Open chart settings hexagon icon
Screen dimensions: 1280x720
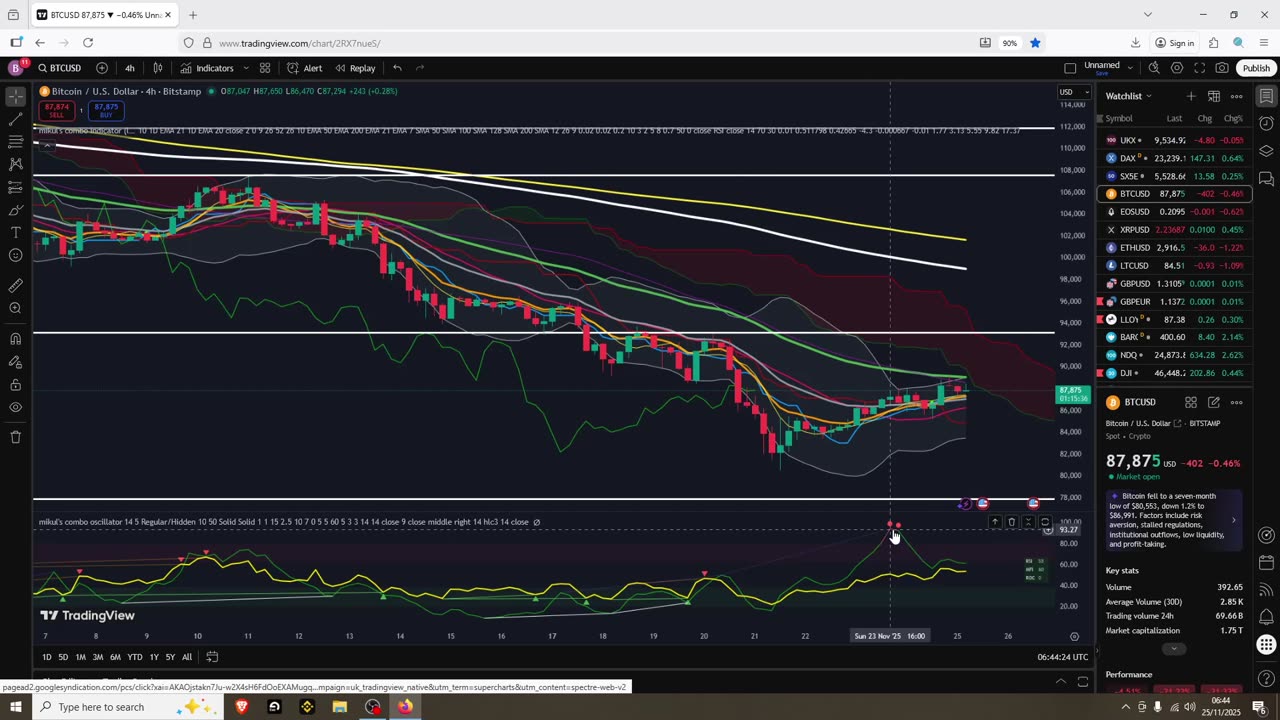1177,68
